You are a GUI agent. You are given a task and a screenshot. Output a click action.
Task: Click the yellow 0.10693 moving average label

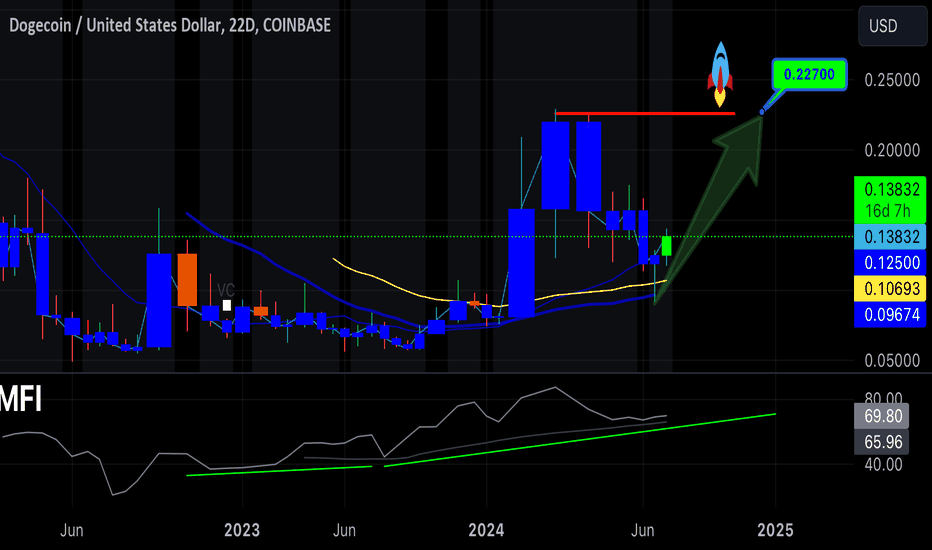pyautogui.click(x=890, y=288)
